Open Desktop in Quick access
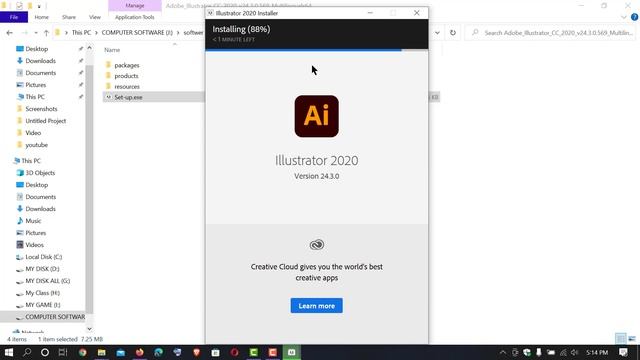Image resolution: width=640 pixels, height=360 pixels. (x=36, y=49)
